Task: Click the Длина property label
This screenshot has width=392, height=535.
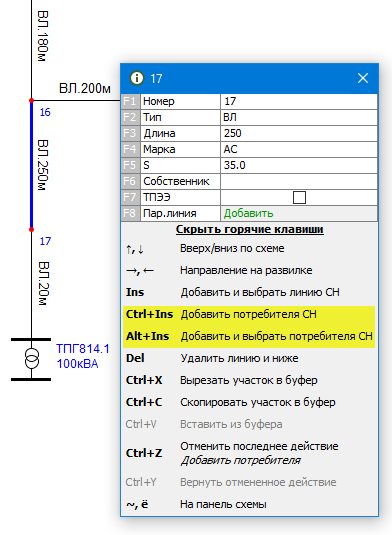Action: [159, 133]
